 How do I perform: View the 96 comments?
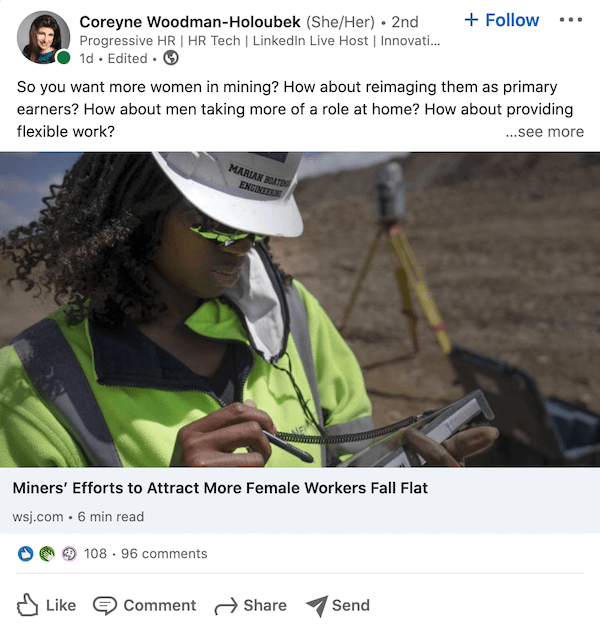(164, 553)
